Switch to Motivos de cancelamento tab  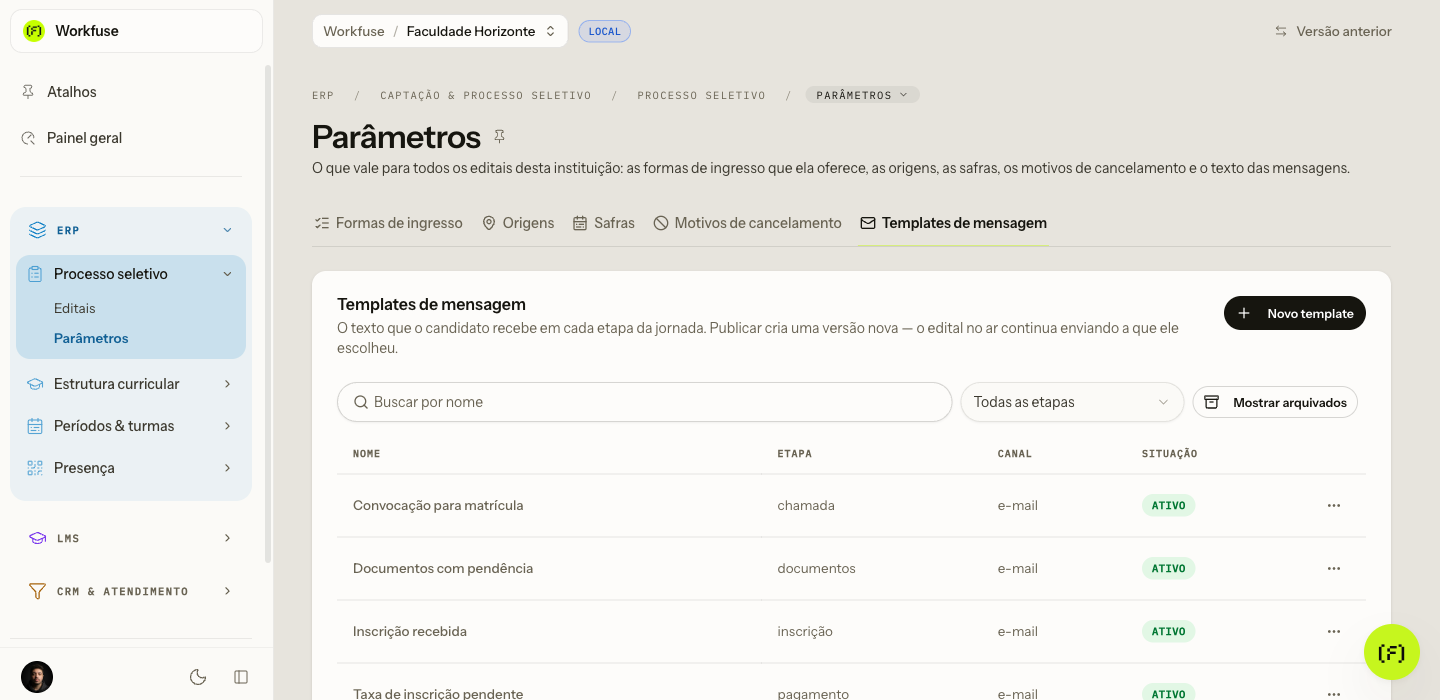[x=747, y=223]
